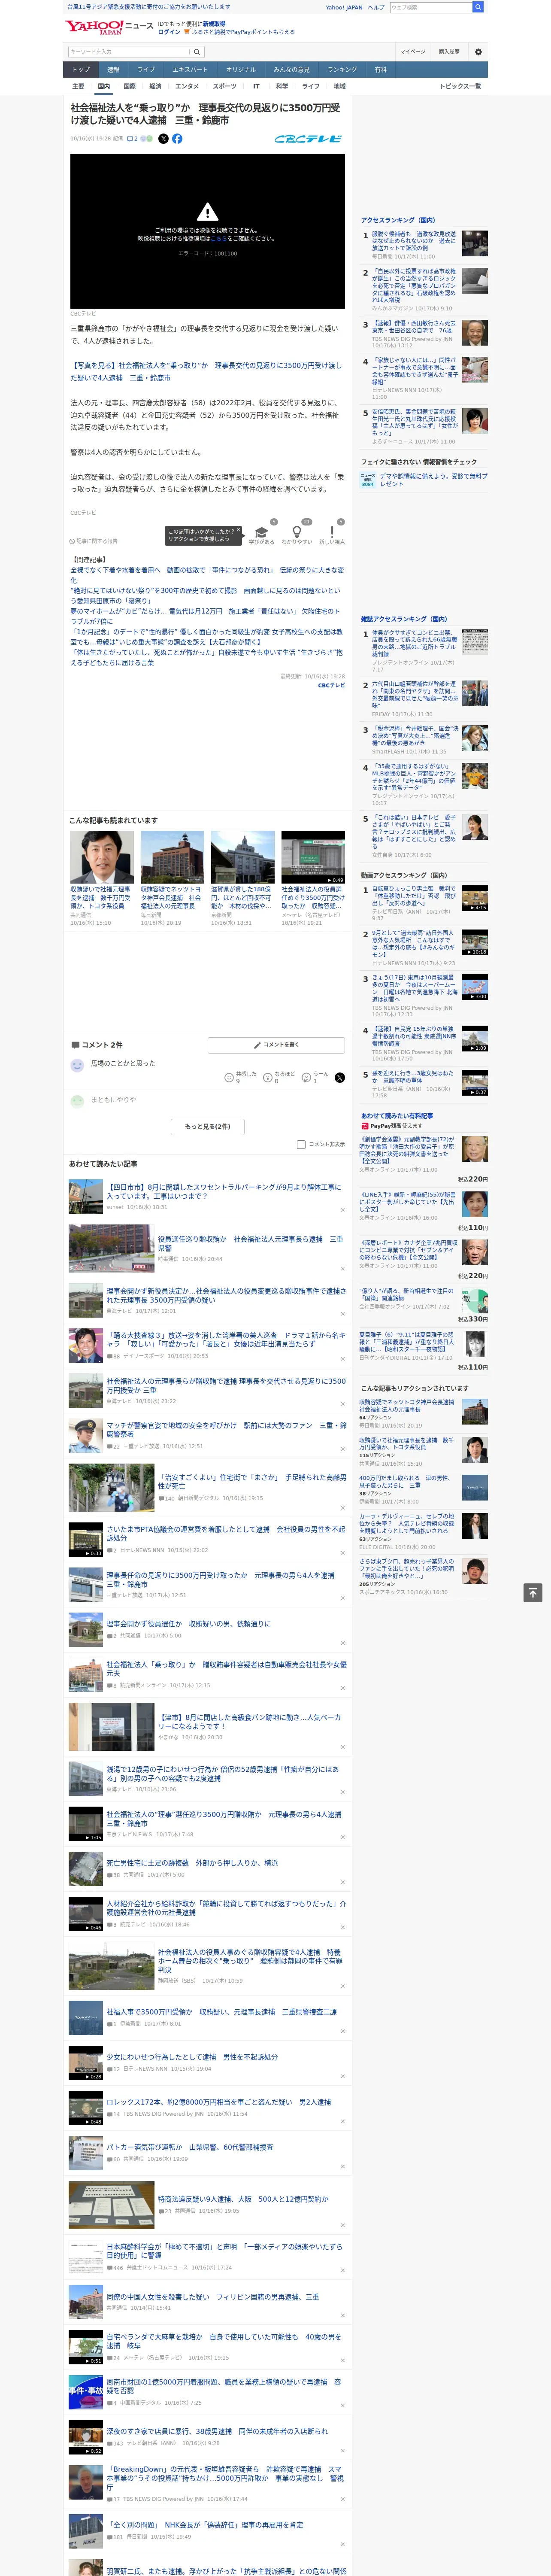Switch to 経済 category
551x2576 pixels.
[155, 86]
